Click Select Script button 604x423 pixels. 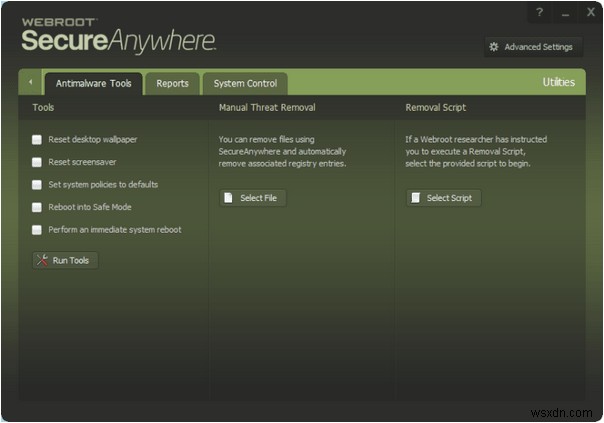point(443,198)
